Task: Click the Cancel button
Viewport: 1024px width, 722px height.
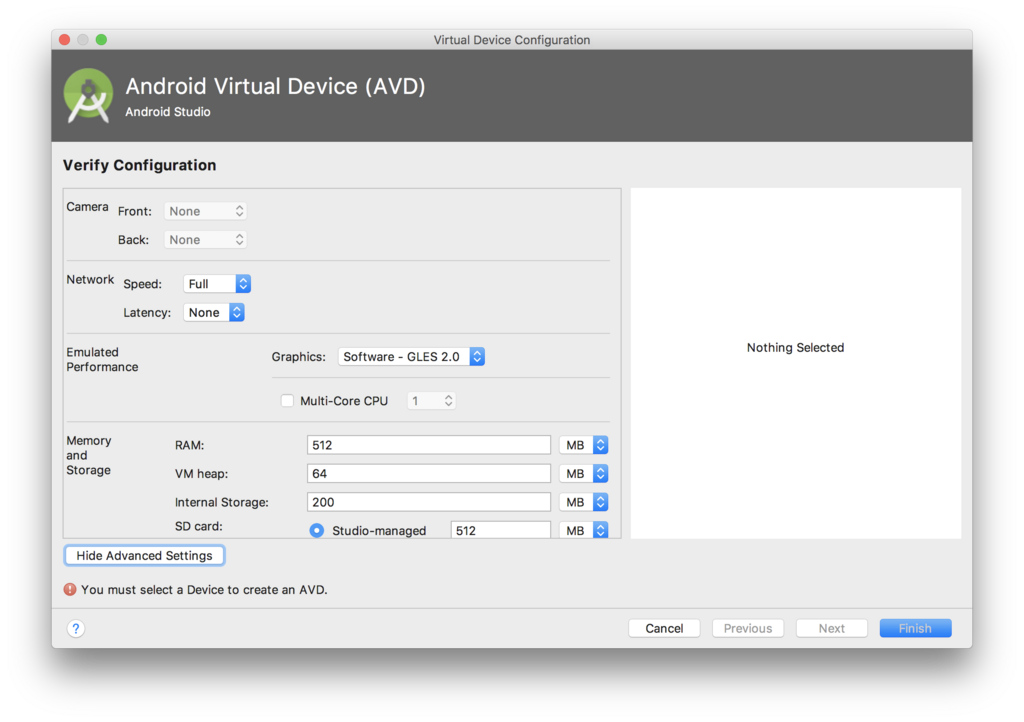Action: point(664,628)
